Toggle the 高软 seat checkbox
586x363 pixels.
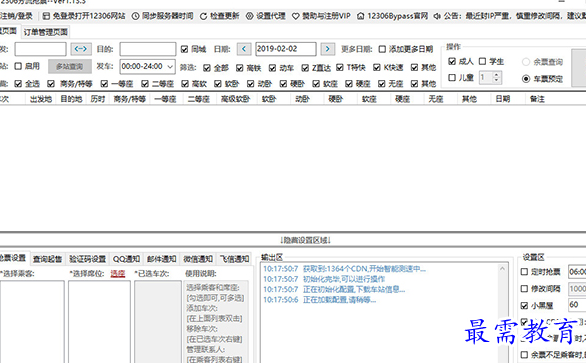point(185,84)
